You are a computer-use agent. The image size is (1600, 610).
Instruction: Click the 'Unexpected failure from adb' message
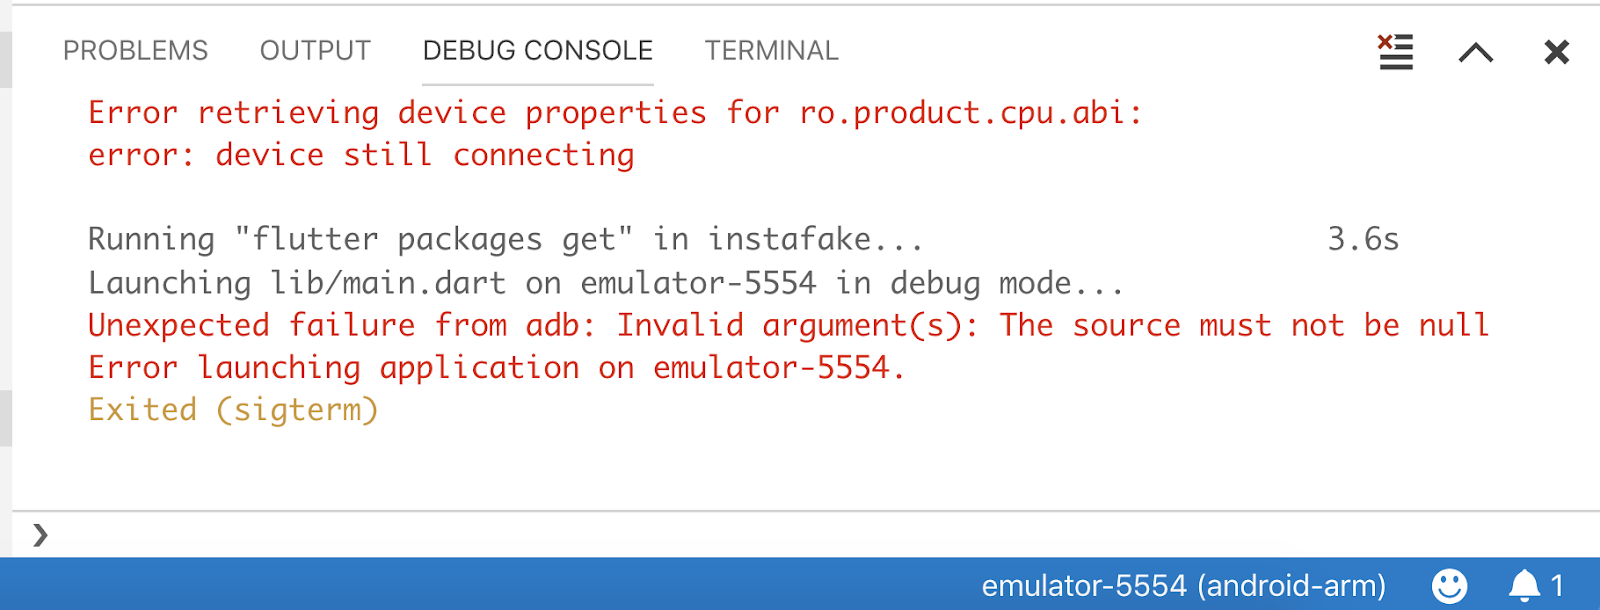(788, 325)
